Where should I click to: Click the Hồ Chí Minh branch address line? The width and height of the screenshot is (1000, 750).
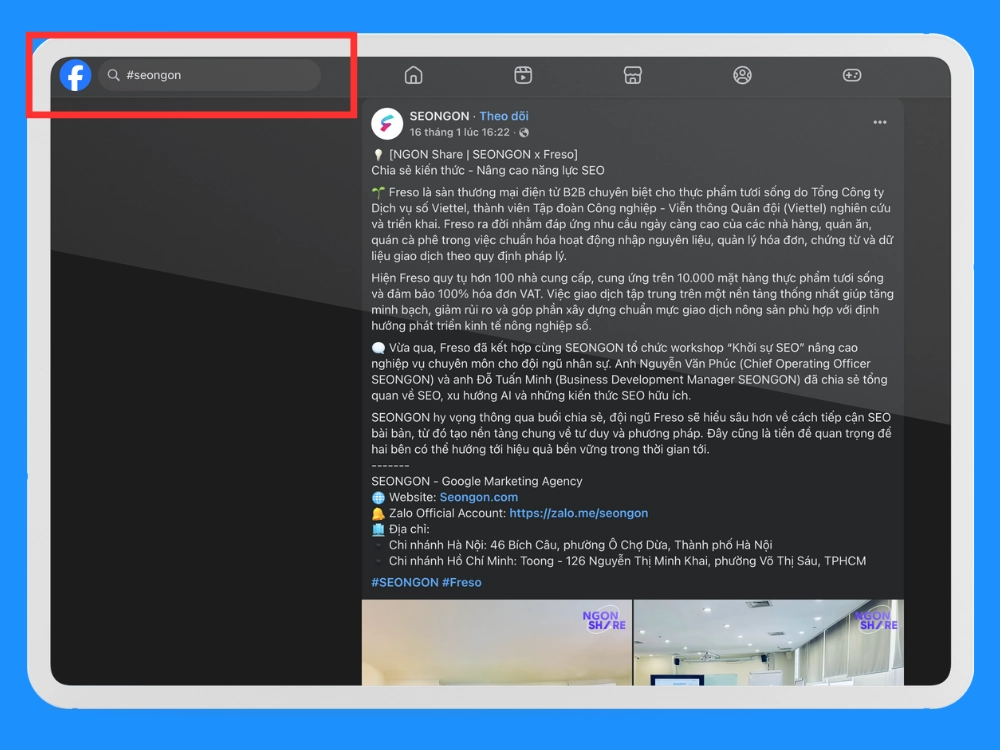click(628, 561)
